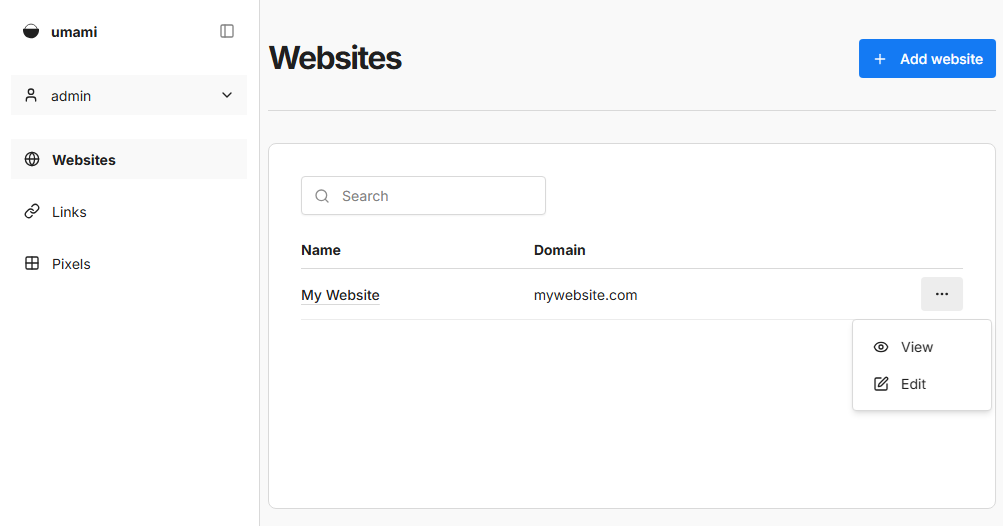Image resolution: width=1003 pixels, height=526 pixels.
Task: Click the Pixels grid icon
Action: pyautogui.click(x=32, y=264)
